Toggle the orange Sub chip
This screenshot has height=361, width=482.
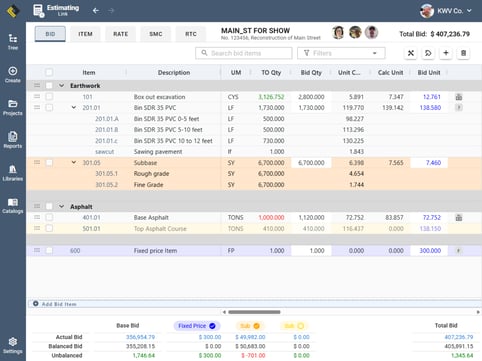pyautogui.click(x=250, y=326)
